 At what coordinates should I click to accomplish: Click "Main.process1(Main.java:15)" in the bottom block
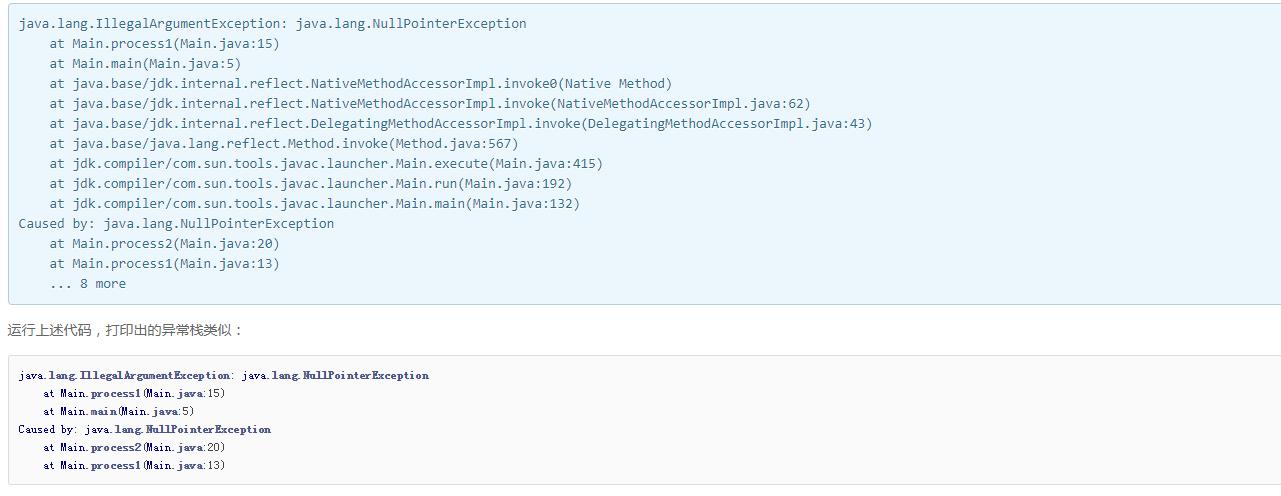coord(134,394)
